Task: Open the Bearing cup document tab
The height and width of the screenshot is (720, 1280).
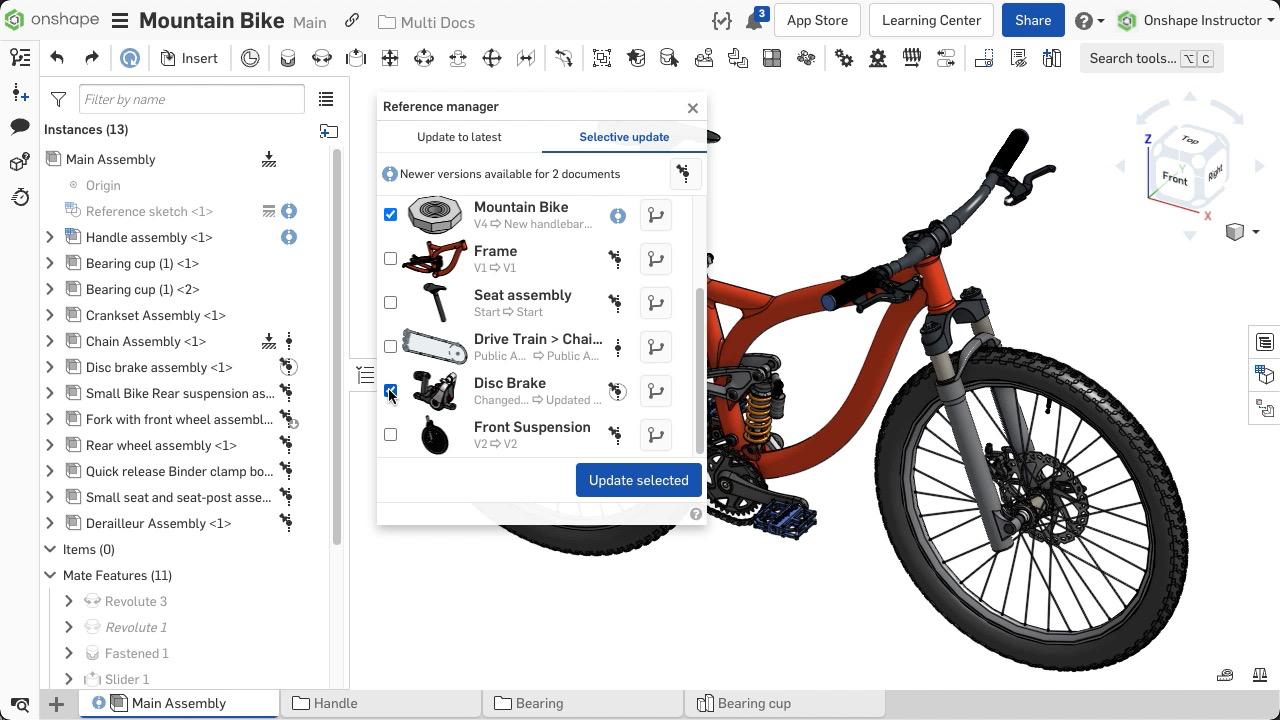Action: (x=755, y=703)
